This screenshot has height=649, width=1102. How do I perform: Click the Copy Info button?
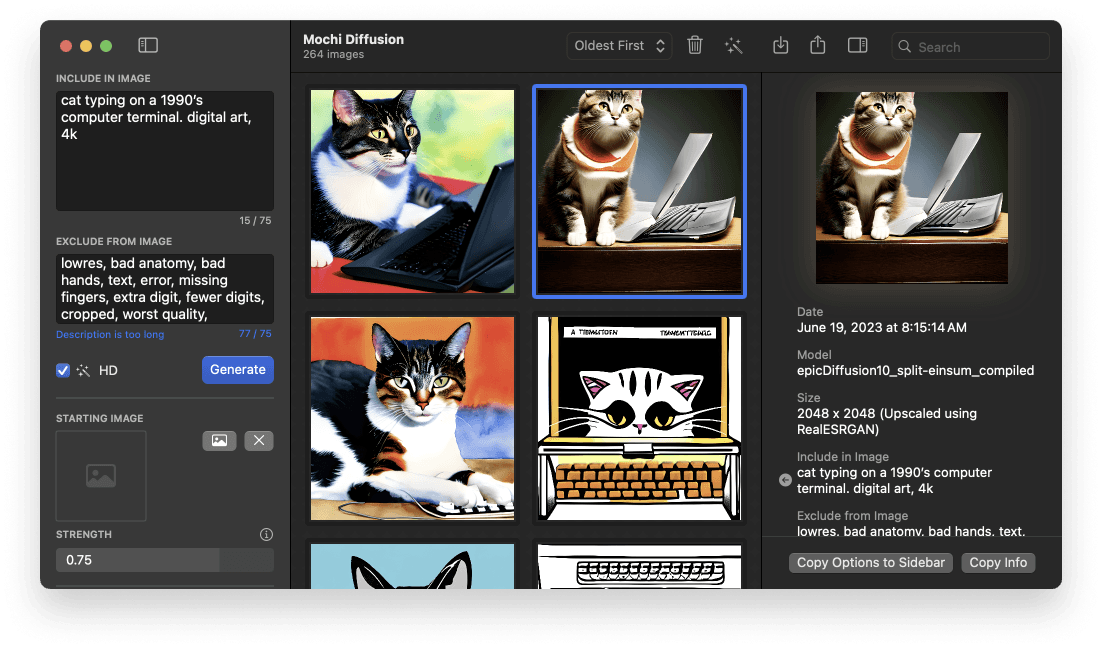coord(998,563)
